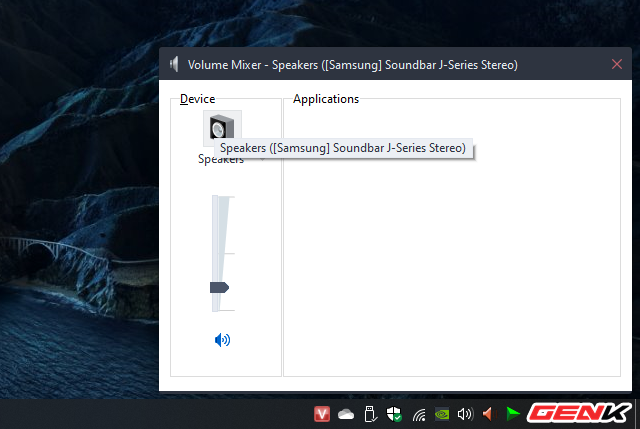The image size is (640, 429).
Task: Click the Safely Remove Hardware USB tray icon
Action: 370,414
